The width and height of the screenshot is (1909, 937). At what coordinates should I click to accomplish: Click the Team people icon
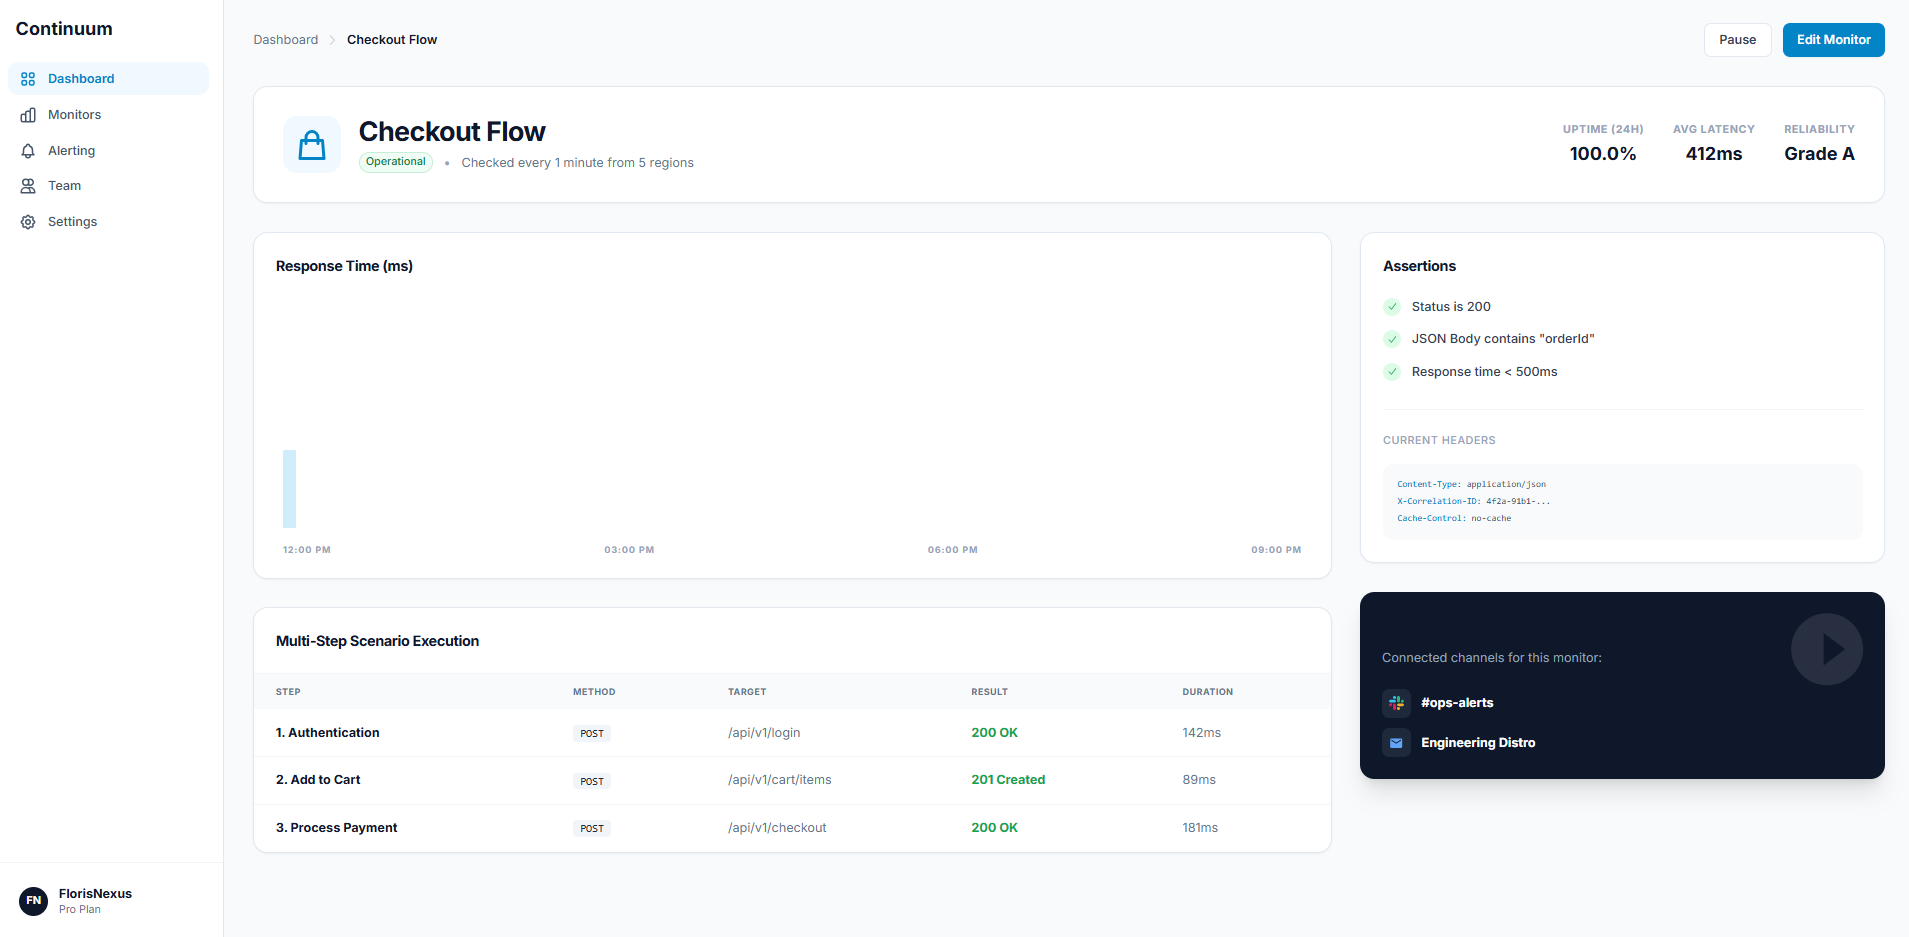click(28, 186)
